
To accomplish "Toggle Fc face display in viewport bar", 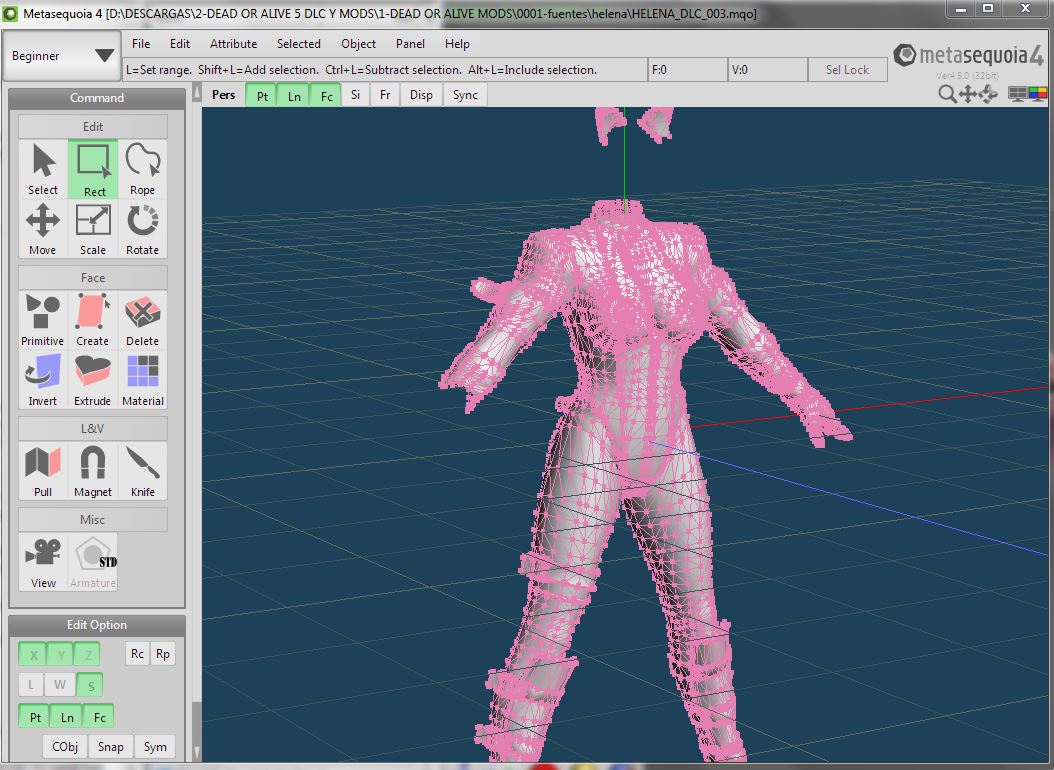I will pos(326,95).
